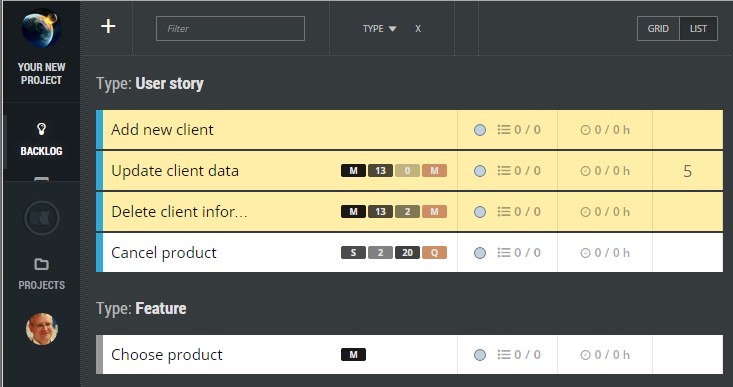Click orange Q tag on Cancel product
Viewport: 733px width, 387px height.
[x=434, y=253]
